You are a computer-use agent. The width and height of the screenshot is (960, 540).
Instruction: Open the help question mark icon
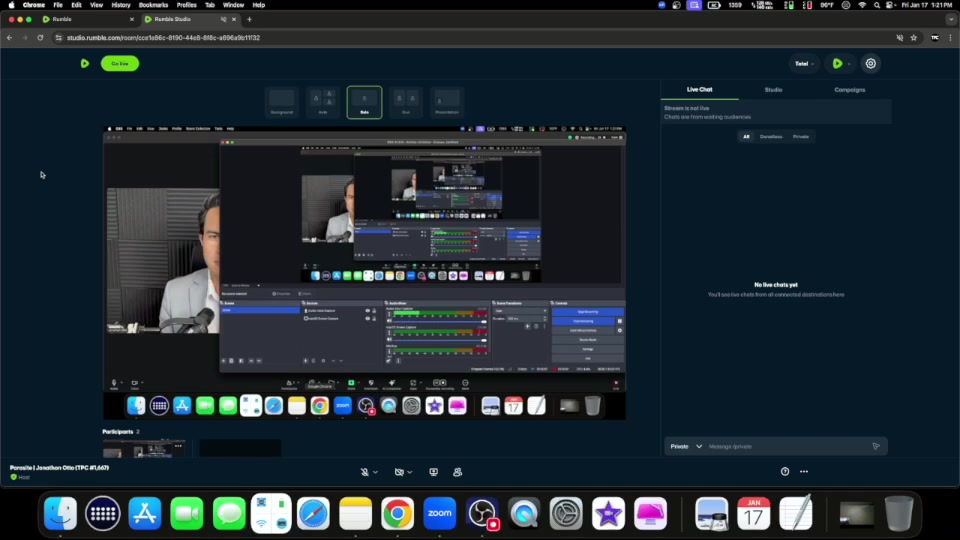tap(785, 471)
